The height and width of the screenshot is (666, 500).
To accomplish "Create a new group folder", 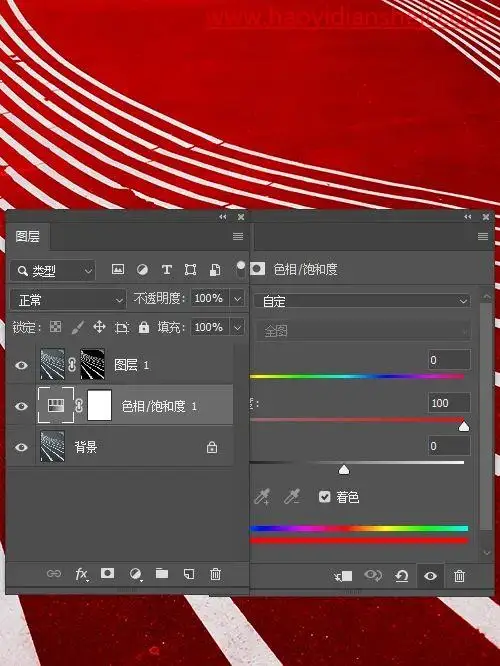I will click(x=162, y=574).
